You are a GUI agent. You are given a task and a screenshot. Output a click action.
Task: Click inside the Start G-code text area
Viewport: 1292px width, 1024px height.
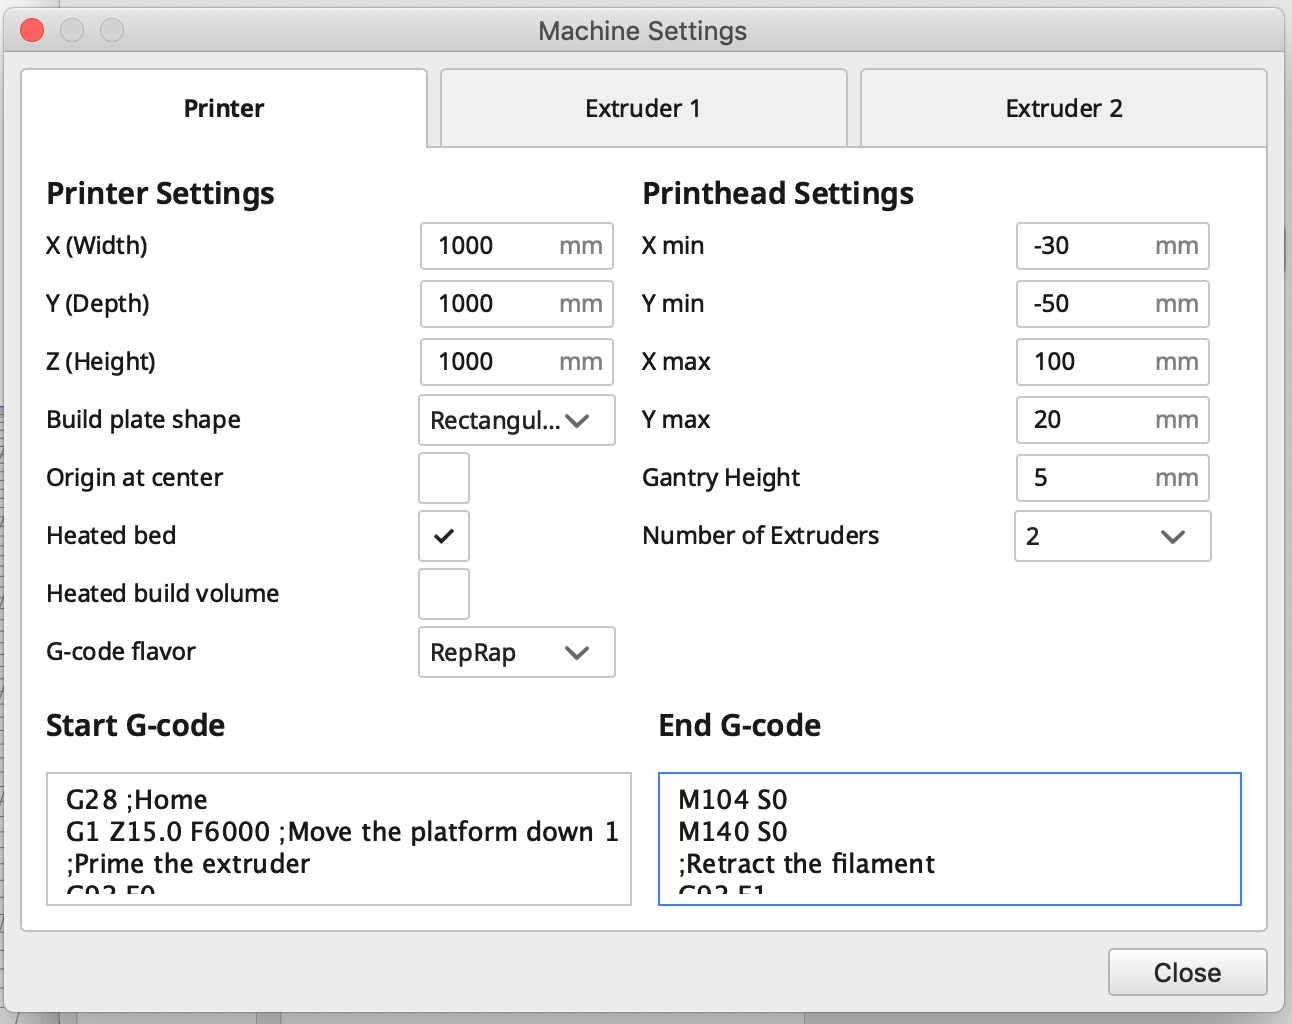(x=338, y=838)
